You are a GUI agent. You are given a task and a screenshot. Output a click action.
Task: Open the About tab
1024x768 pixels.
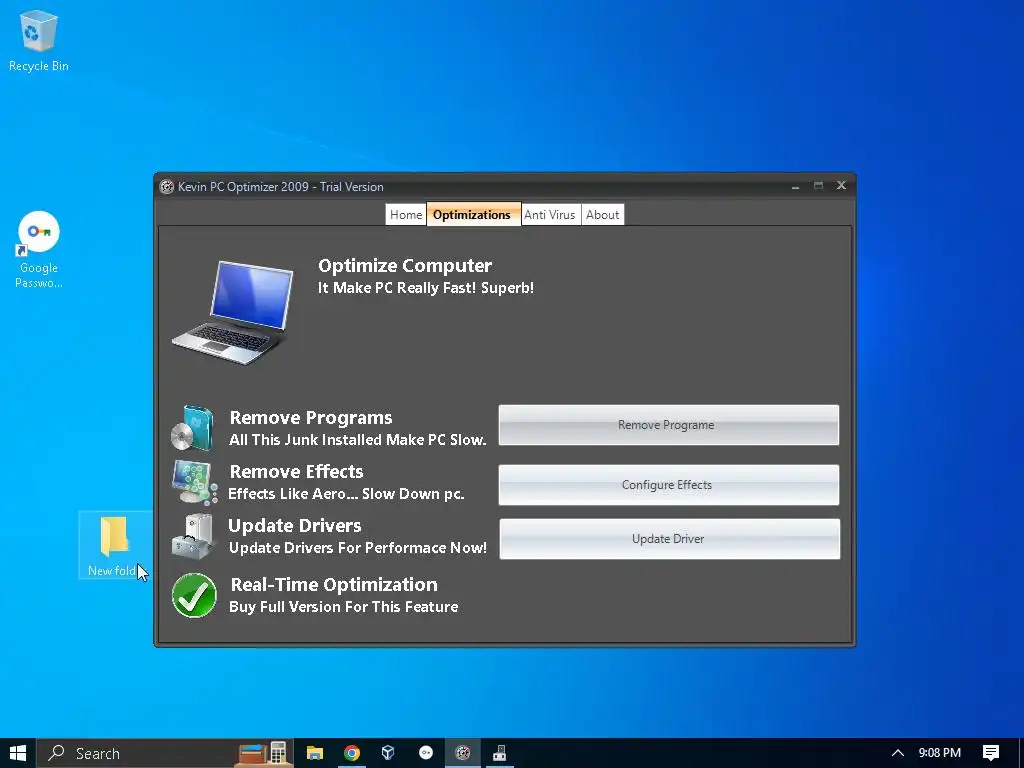[x=602, y=215]
